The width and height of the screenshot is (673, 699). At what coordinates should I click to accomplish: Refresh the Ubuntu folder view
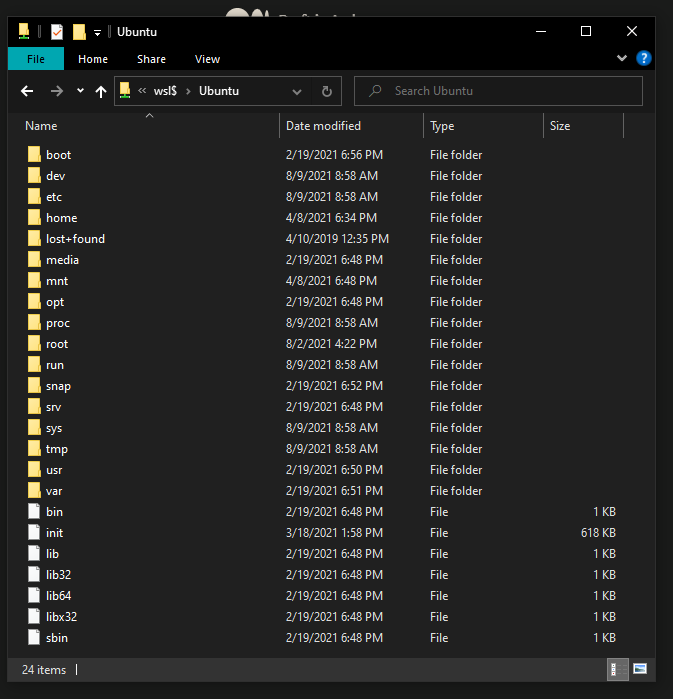327,91
